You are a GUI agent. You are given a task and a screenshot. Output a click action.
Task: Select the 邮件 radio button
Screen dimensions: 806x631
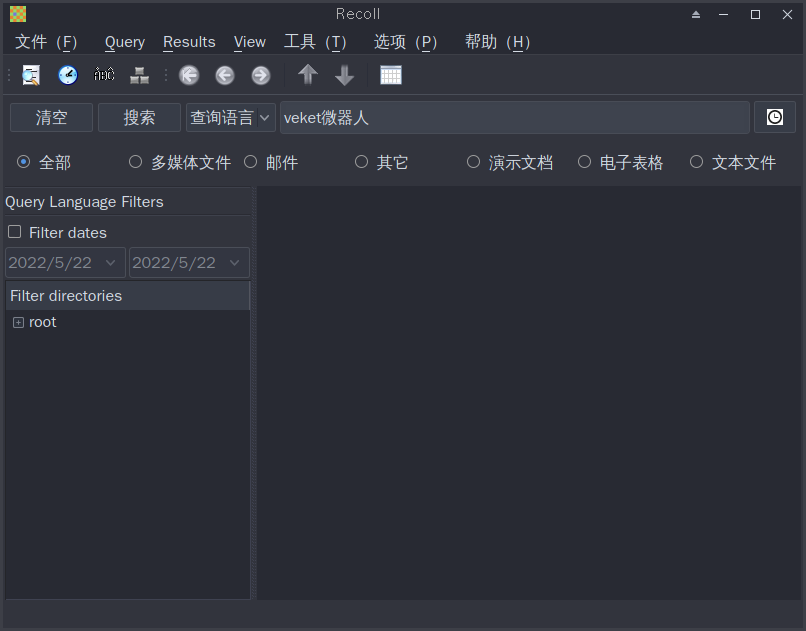click(x=250, y=162)
